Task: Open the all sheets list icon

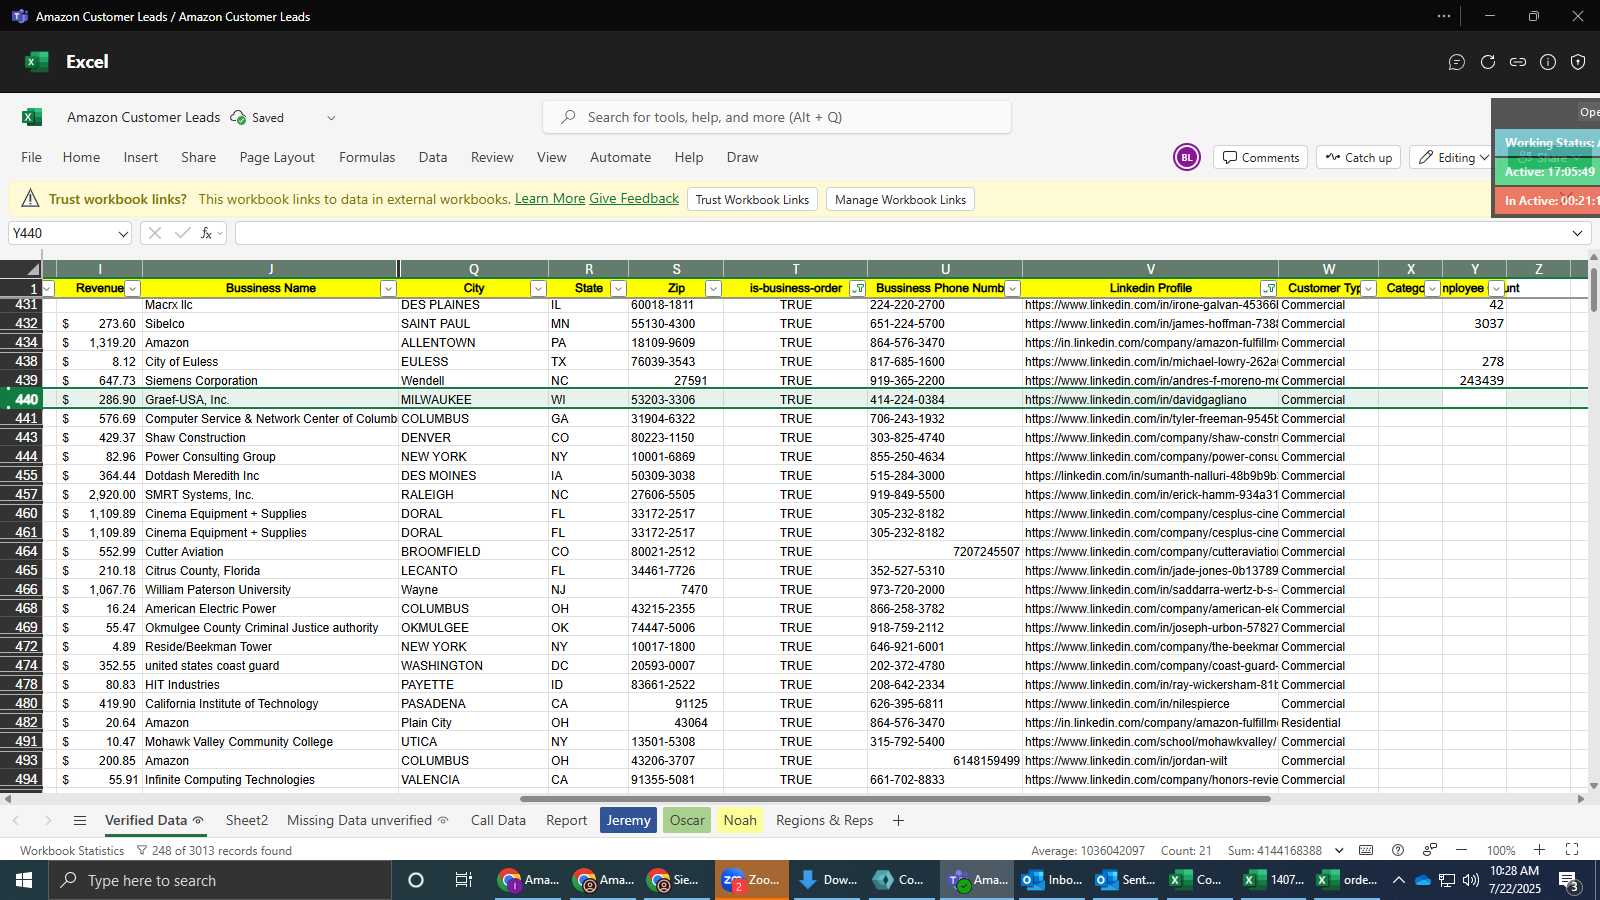Action: pyautogui.click(x=80, y=820)
